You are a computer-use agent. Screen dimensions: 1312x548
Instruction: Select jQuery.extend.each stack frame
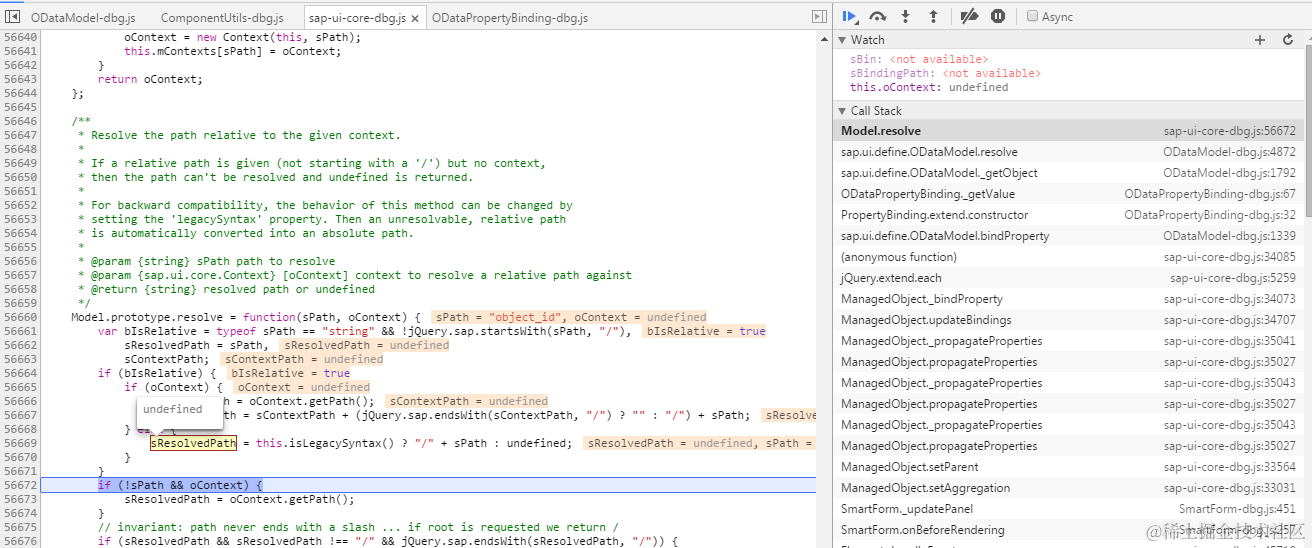pyautogui.click(x=1068, y=278)
